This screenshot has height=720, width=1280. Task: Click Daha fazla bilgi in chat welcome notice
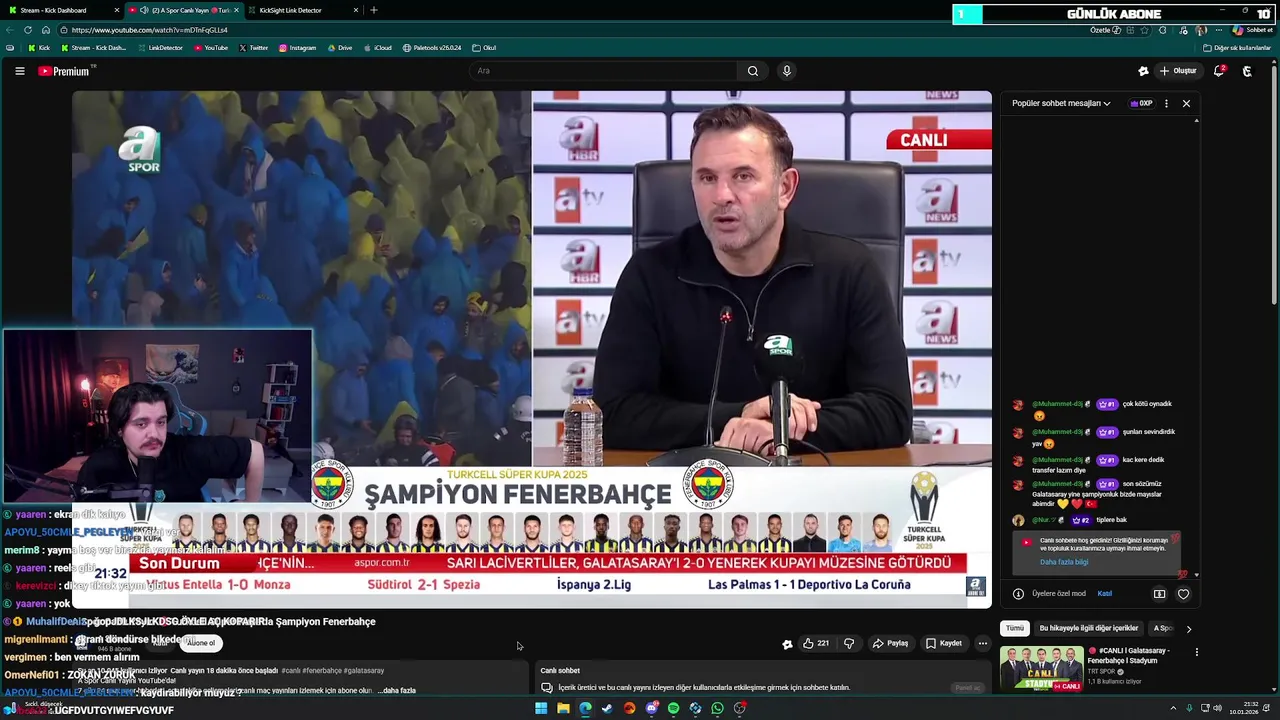click(1064, 562)
